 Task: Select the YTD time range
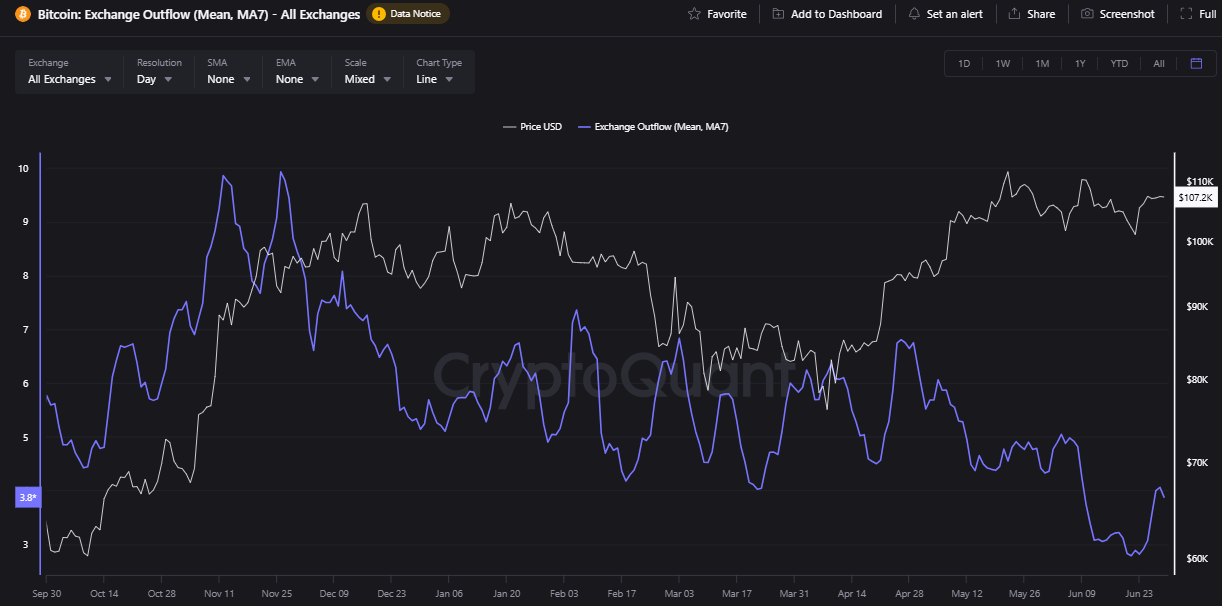point(1119,63)
